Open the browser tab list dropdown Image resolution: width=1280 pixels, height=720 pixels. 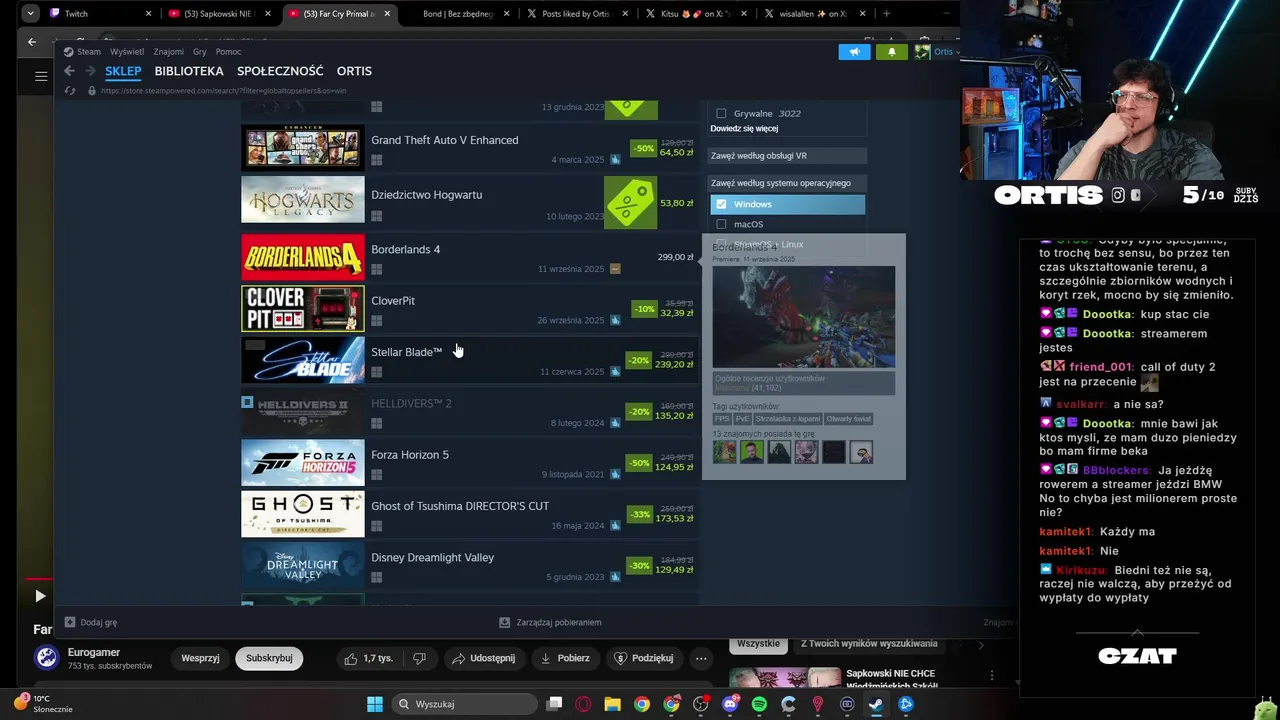coord(31,14)
